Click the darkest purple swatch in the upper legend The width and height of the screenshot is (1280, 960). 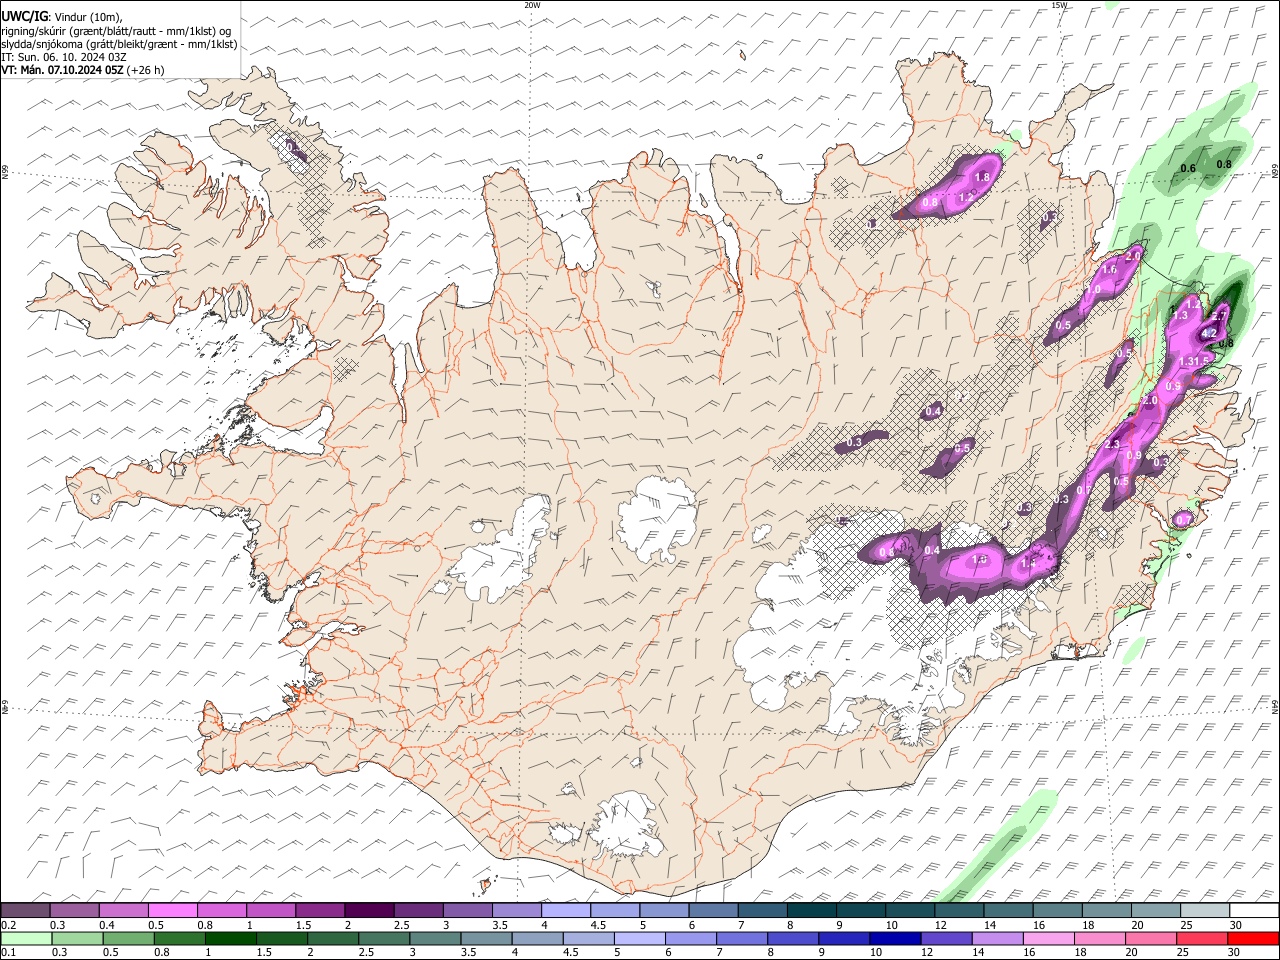(368, 911)
